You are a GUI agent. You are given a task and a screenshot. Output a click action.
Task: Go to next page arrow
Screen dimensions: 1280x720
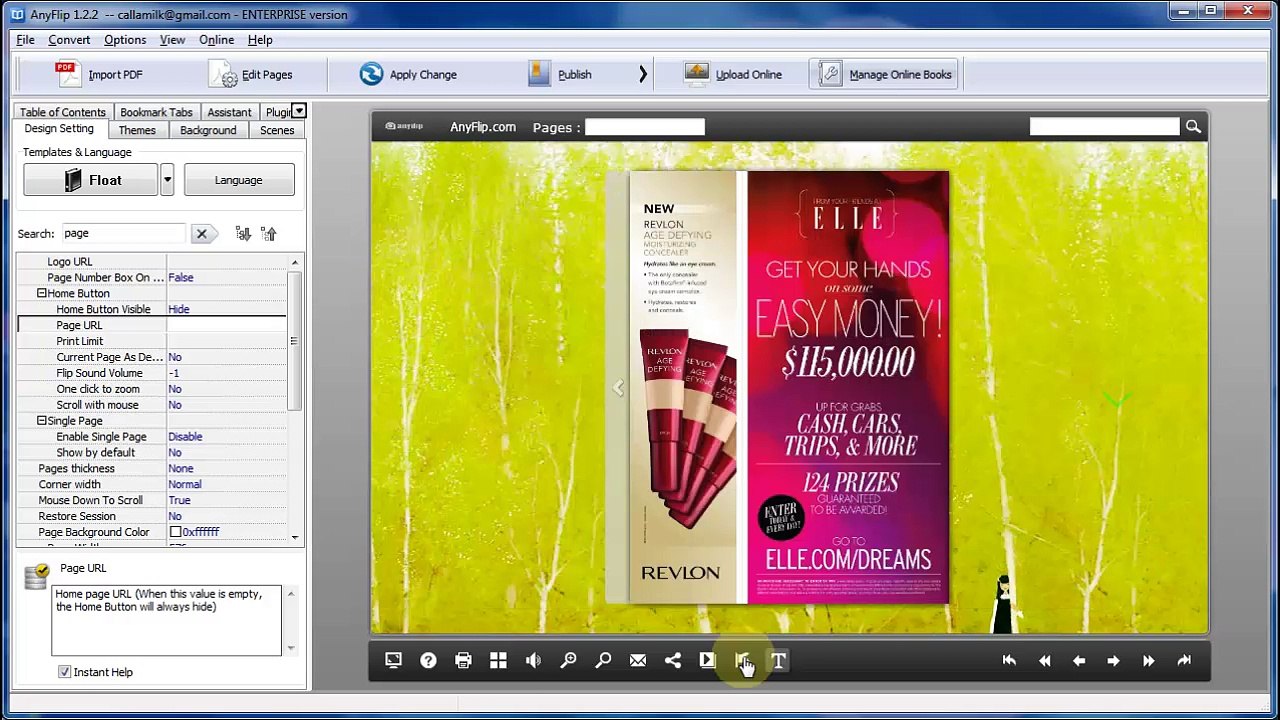(x=1113, y=660)
